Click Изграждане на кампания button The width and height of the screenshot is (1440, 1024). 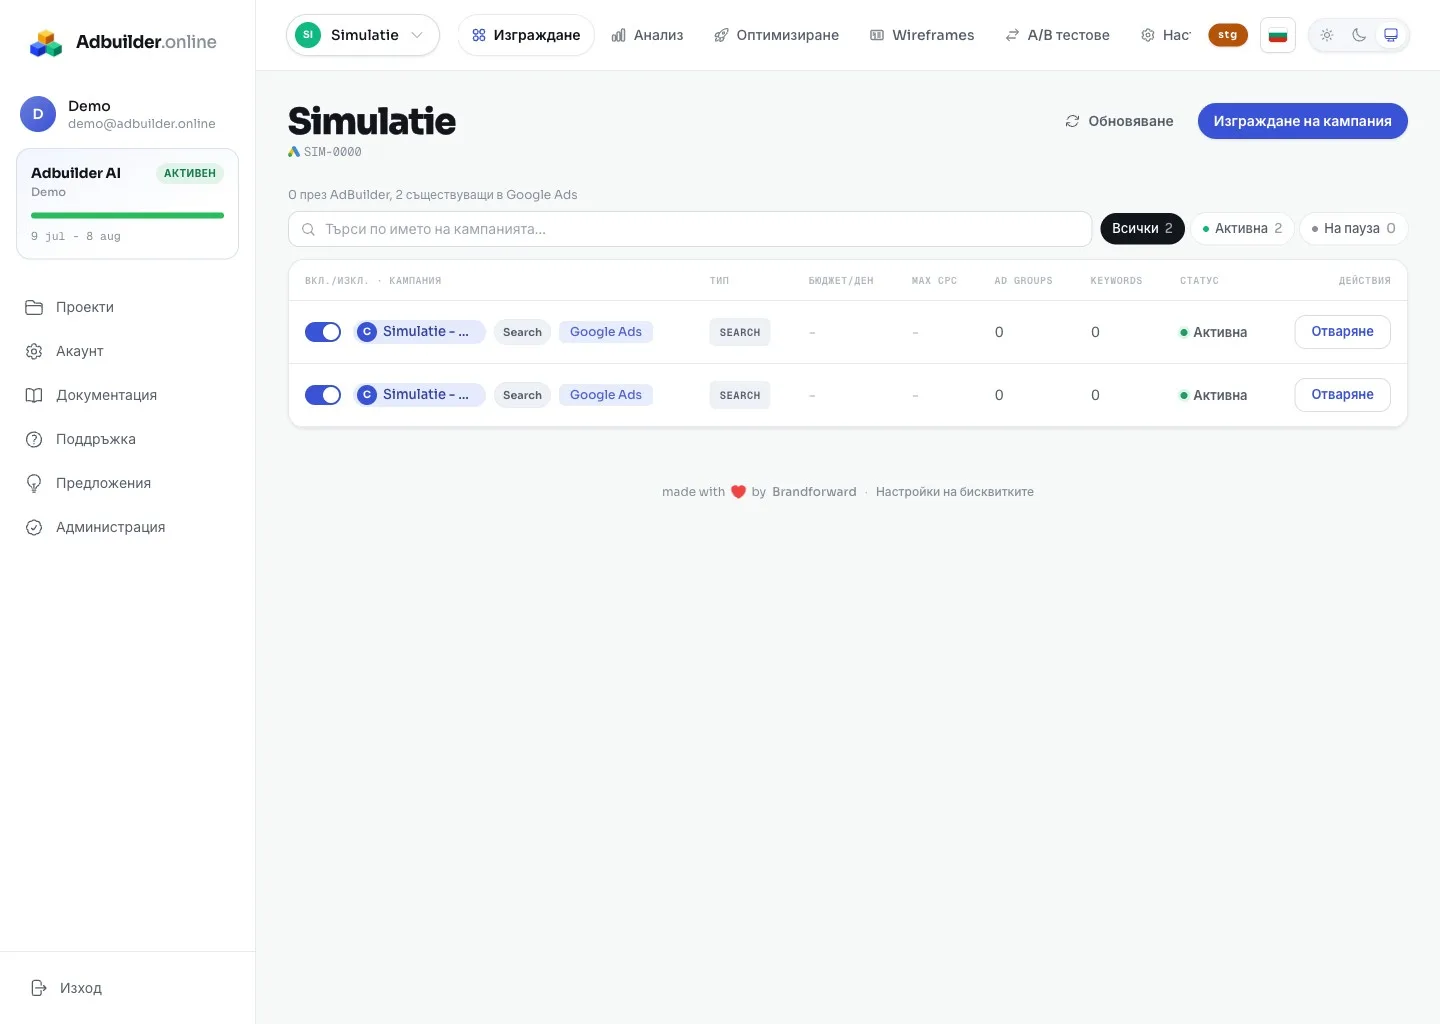click(1303, 121)
